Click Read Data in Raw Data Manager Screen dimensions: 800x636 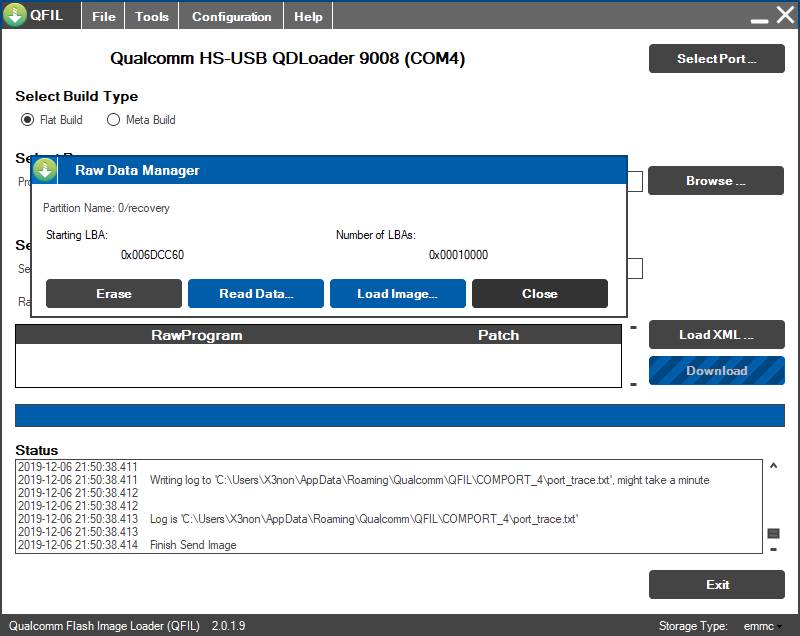point(256,294)
